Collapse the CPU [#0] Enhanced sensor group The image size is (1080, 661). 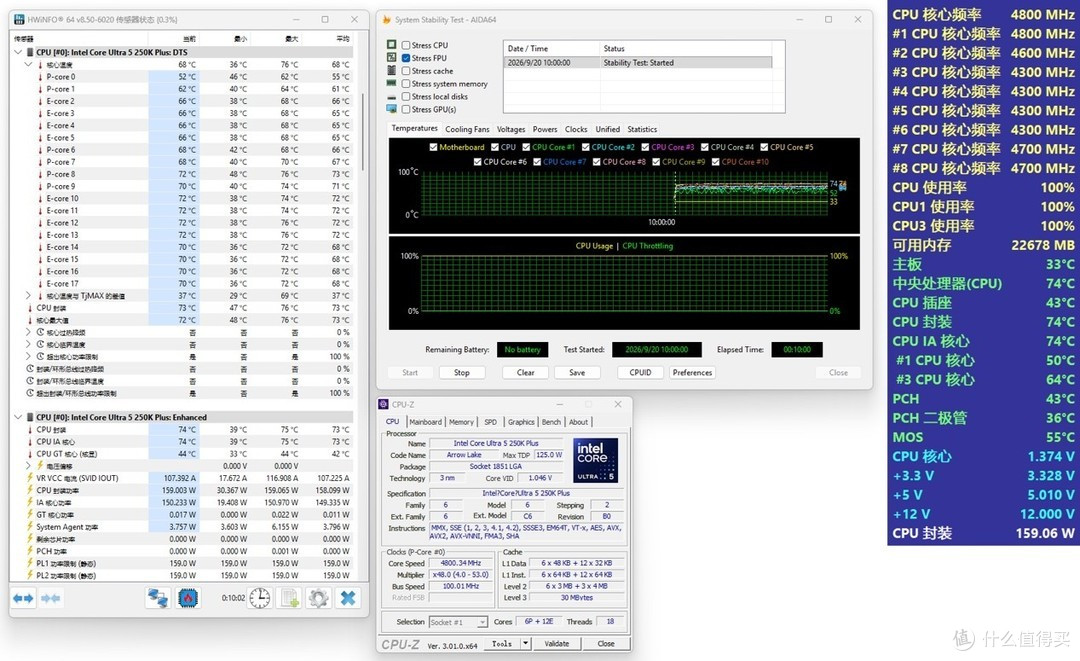pos(18,417)
